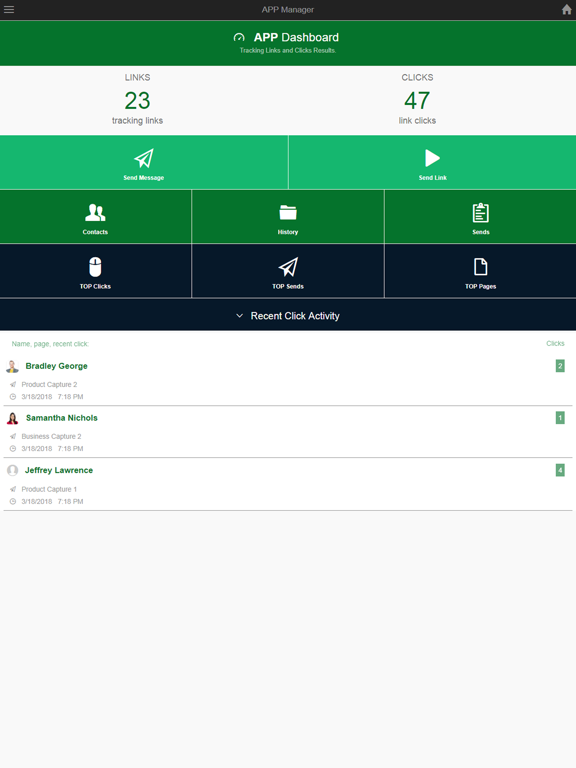The image size is (576, 768).
Task: Click the LINKS heading
Action: [x=137, y=77]
